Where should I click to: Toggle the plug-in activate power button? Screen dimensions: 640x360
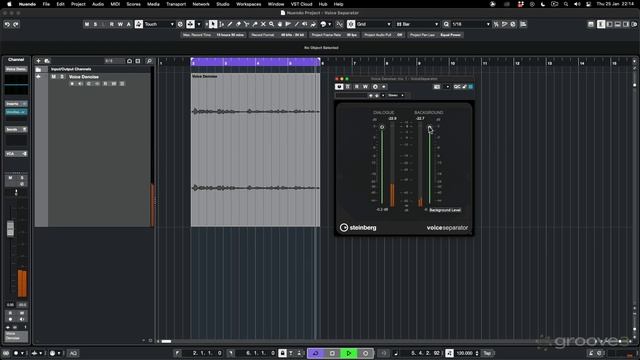(x=339, y=87)
